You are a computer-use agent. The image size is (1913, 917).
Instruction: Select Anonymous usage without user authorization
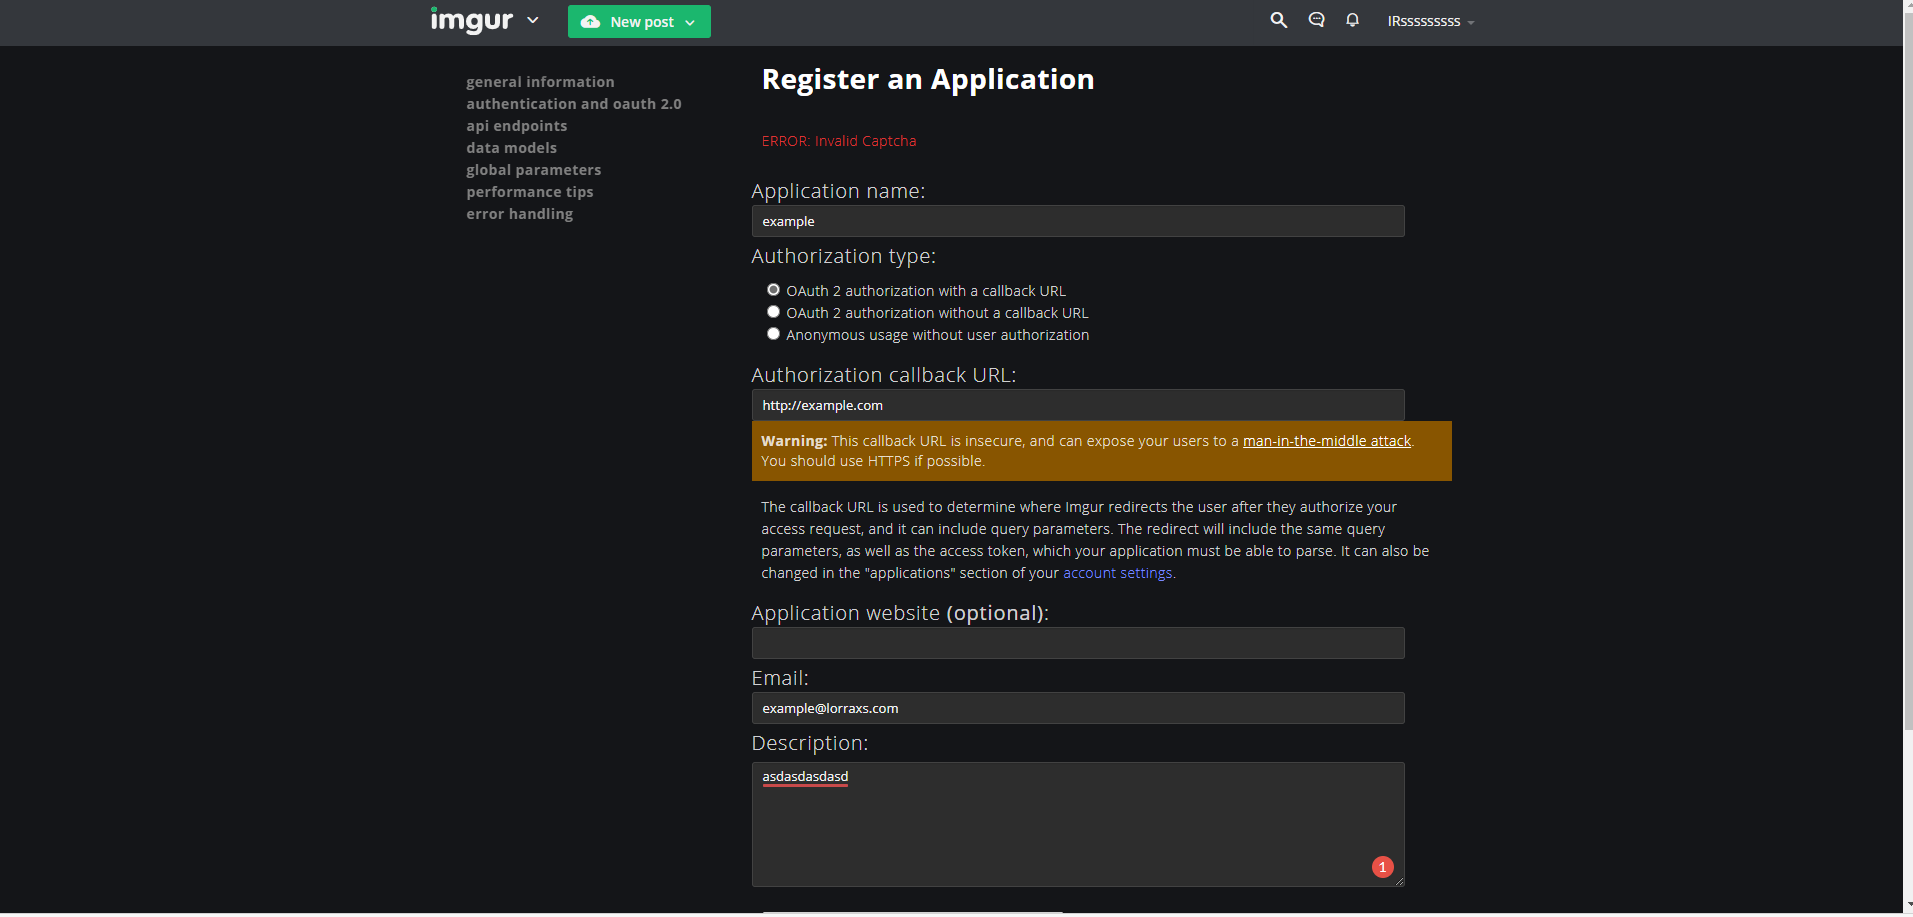[773, 334]
